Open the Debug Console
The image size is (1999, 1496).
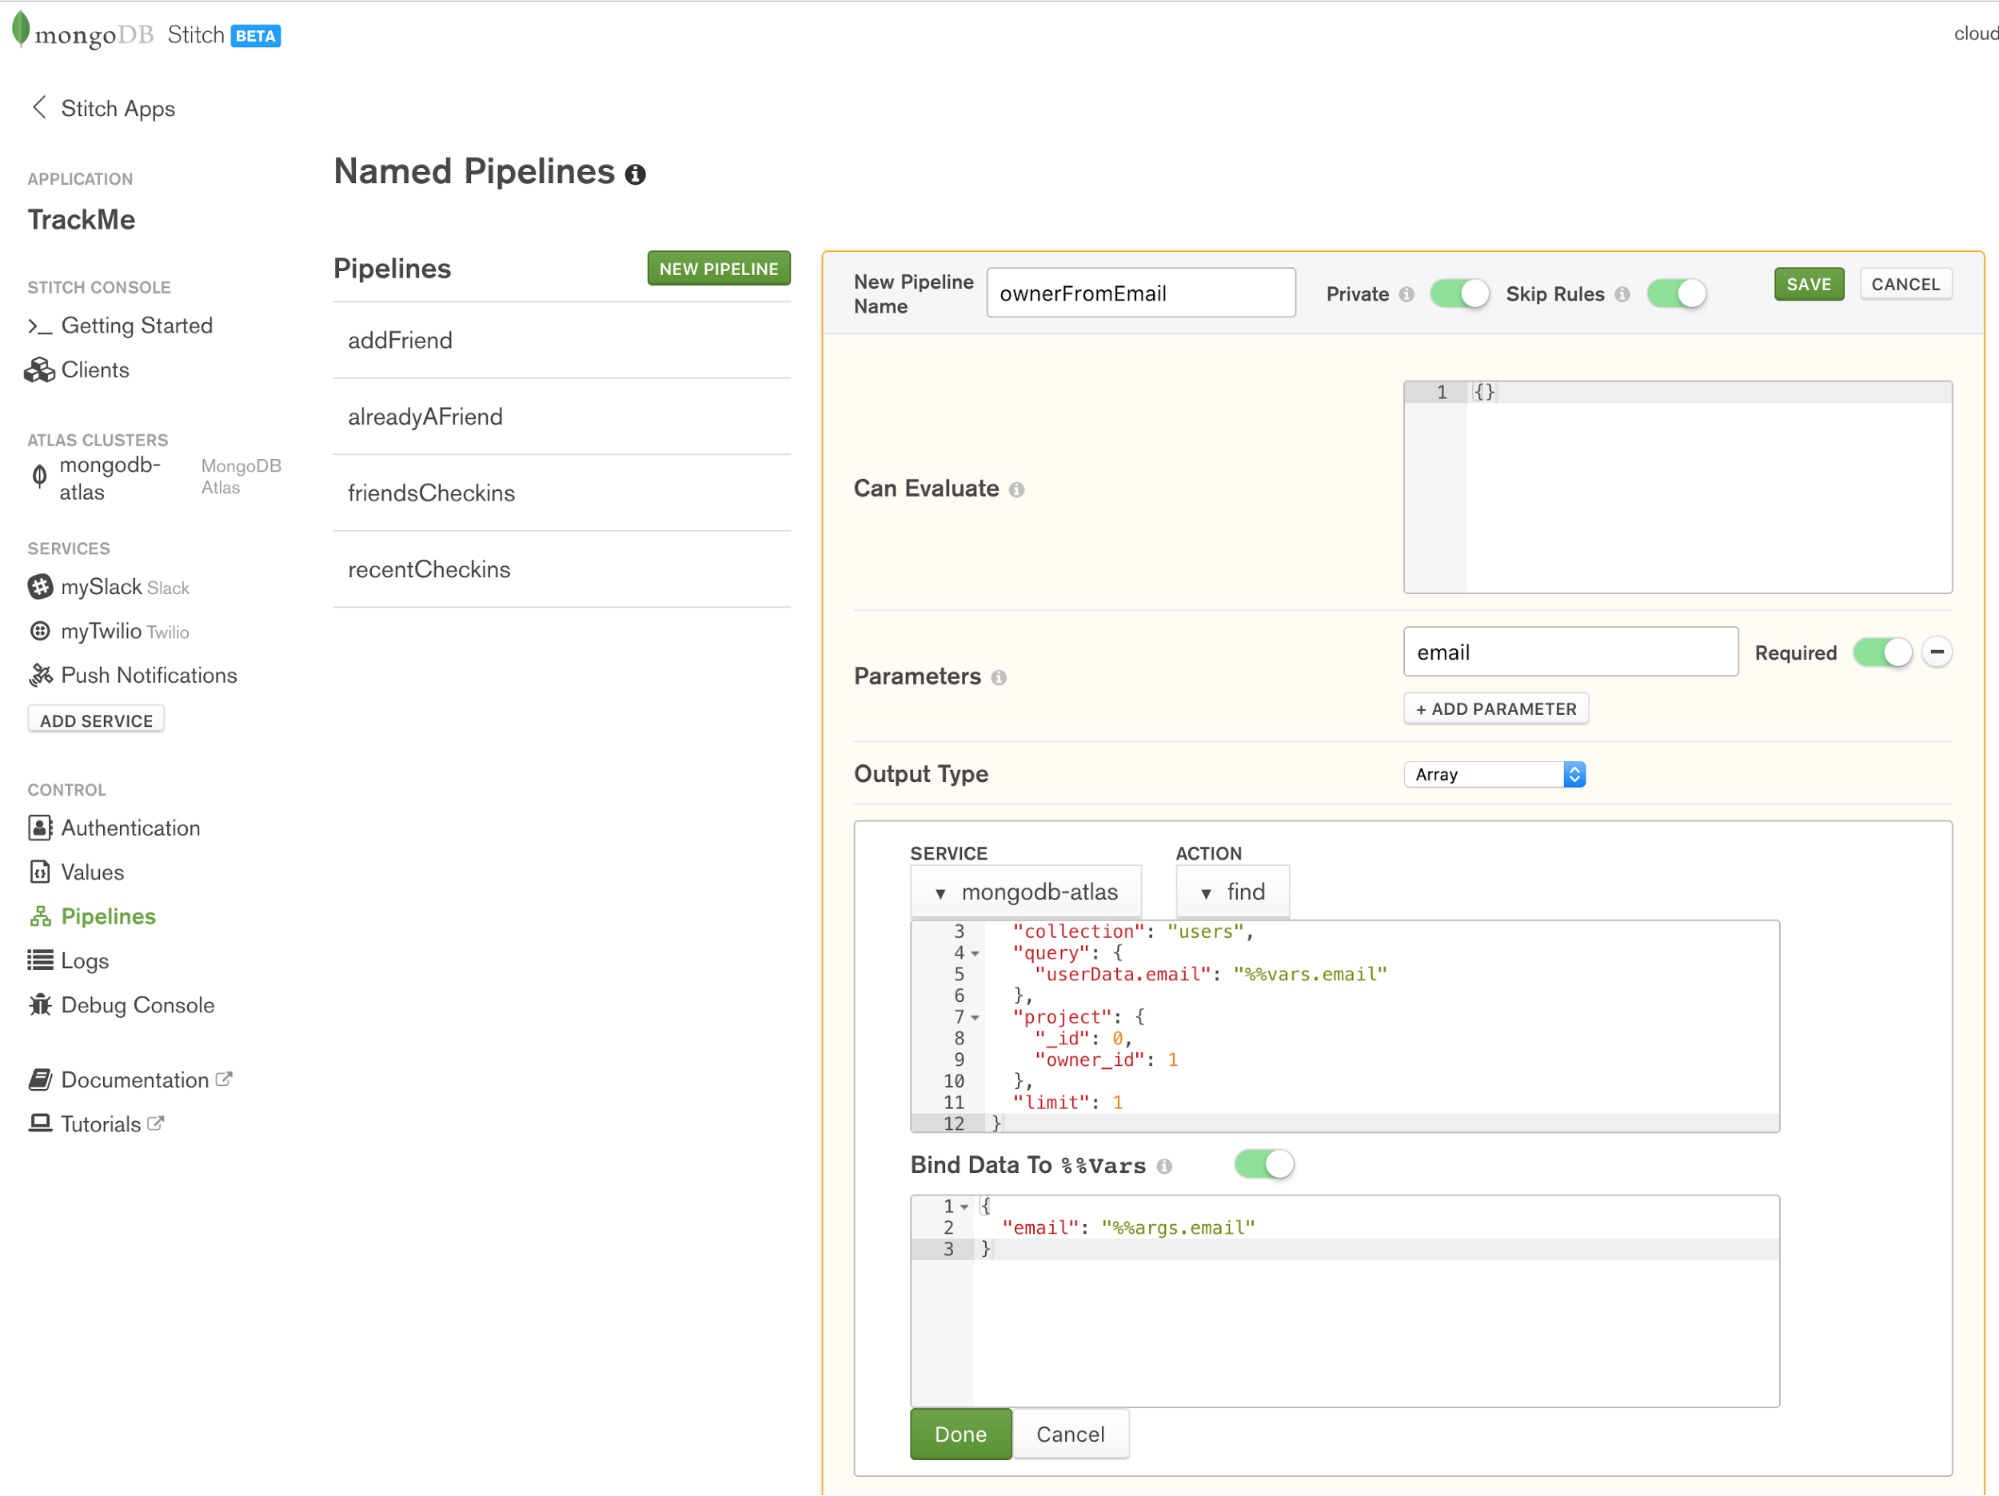point(137,1004)
